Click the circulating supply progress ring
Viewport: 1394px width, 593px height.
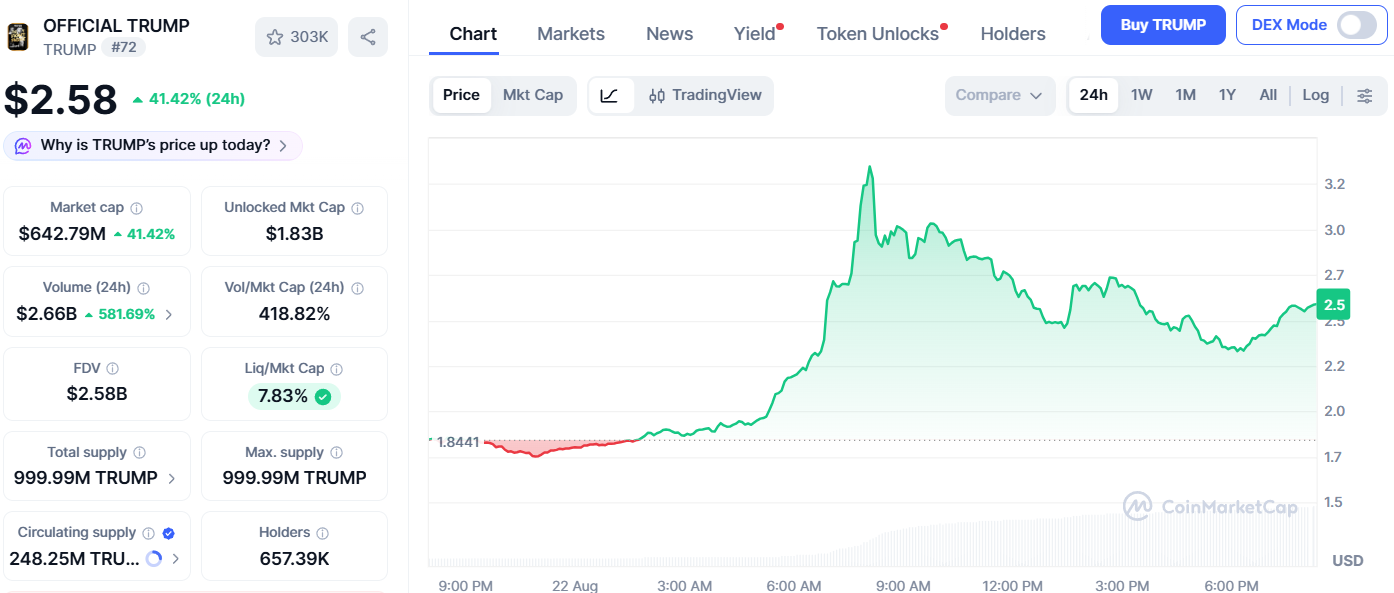coord(154,559)
